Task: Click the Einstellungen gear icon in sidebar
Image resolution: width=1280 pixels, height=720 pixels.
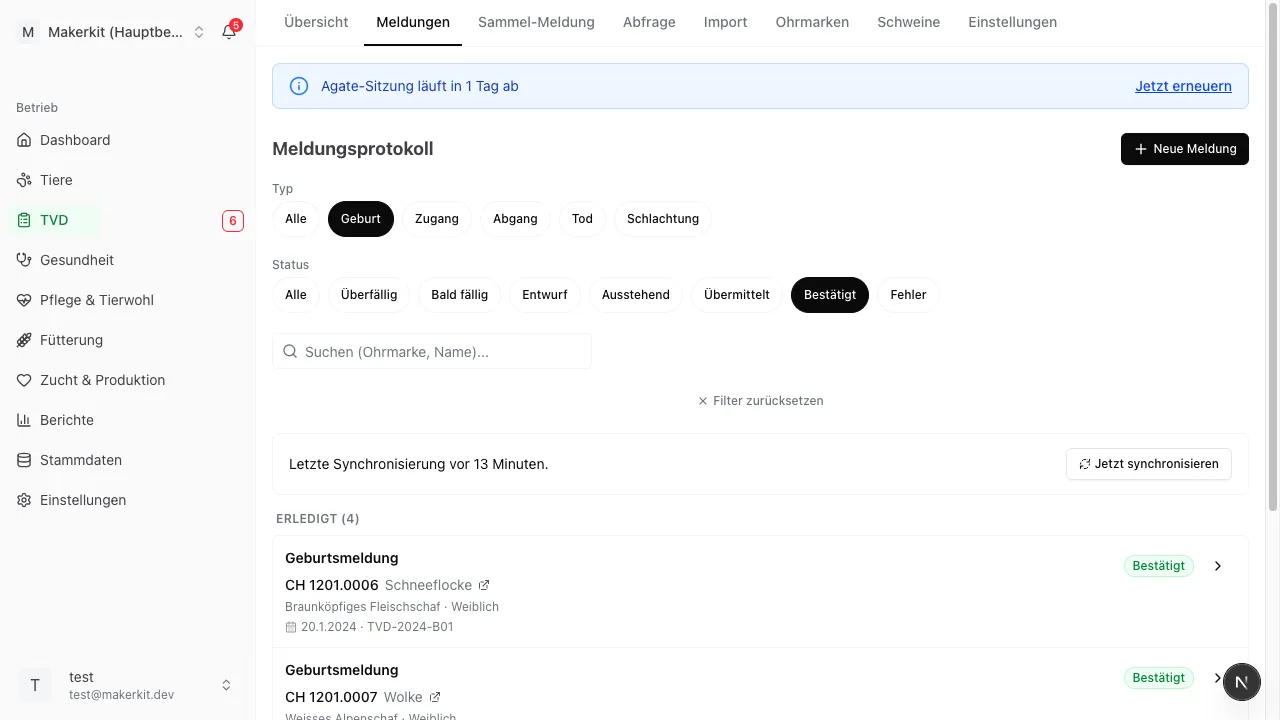Action: click(x=24, y=500)
